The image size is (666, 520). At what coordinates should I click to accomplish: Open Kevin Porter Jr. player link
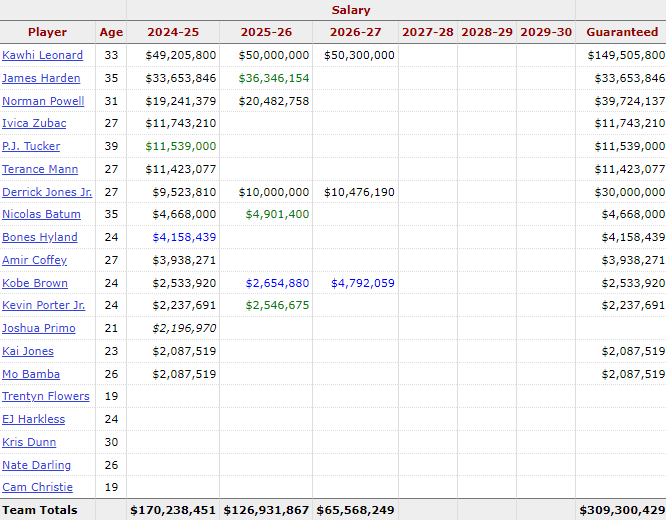click(x=44, y=305)
